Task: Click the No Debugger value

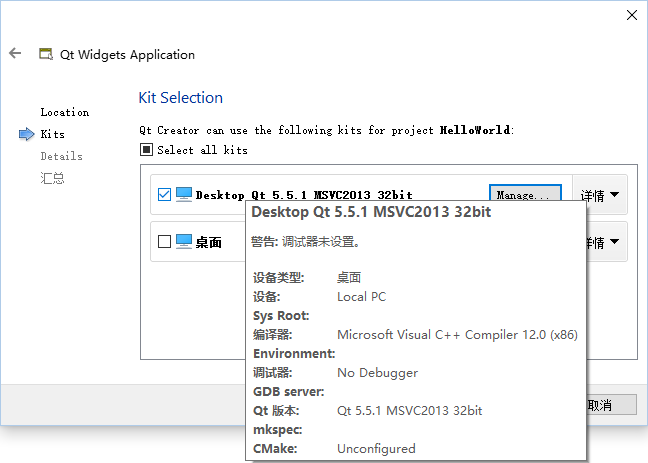Action: tap(378, 373)
